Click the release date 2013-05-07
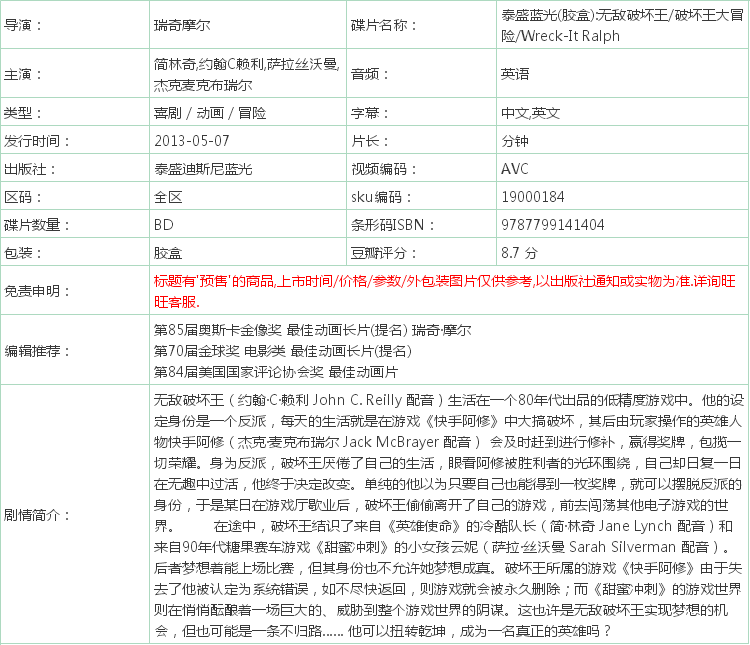This screenshot has width=750, height=645. 192,141
